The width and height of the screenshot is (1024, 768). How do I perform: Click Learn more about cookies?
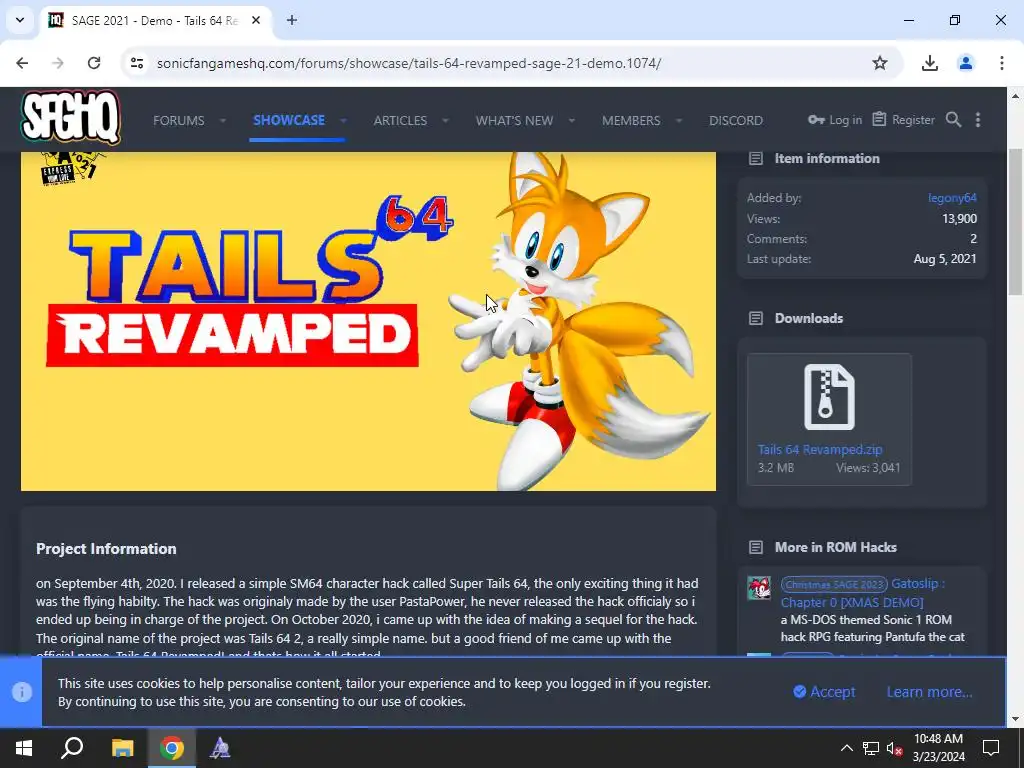929,692
